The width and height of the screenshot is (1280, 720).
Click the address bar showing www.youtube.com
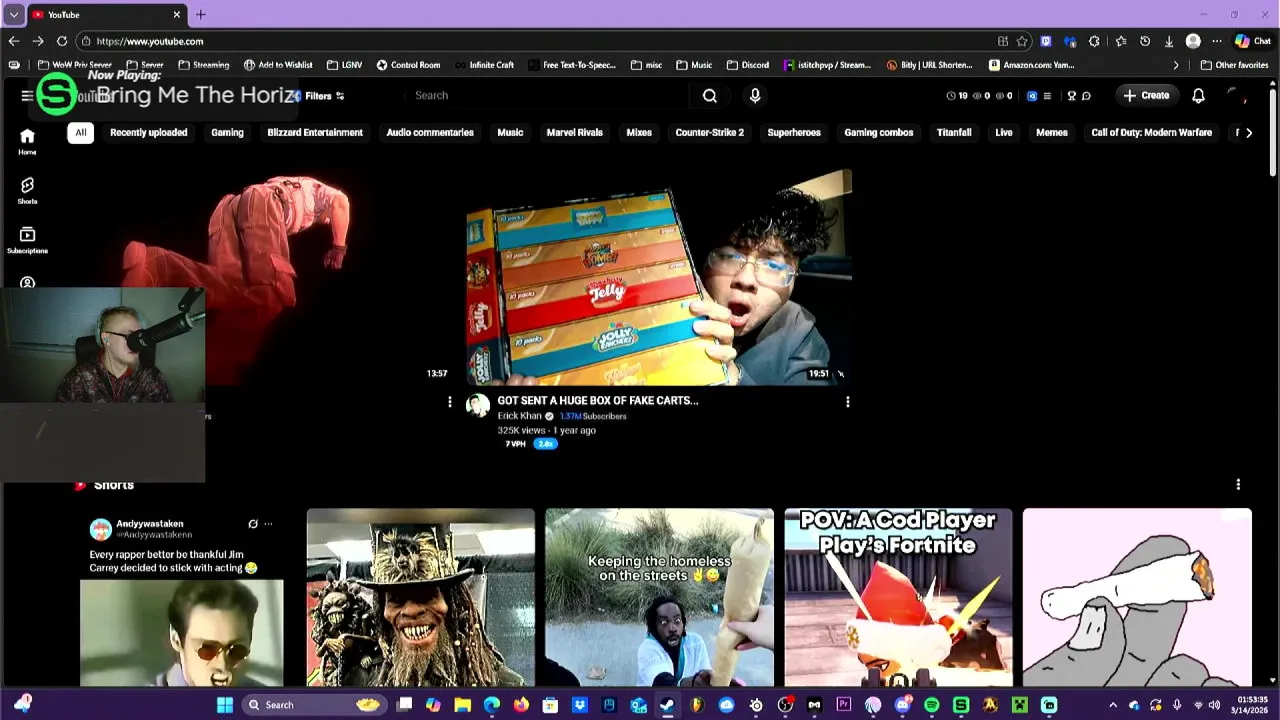click(540, 41)
